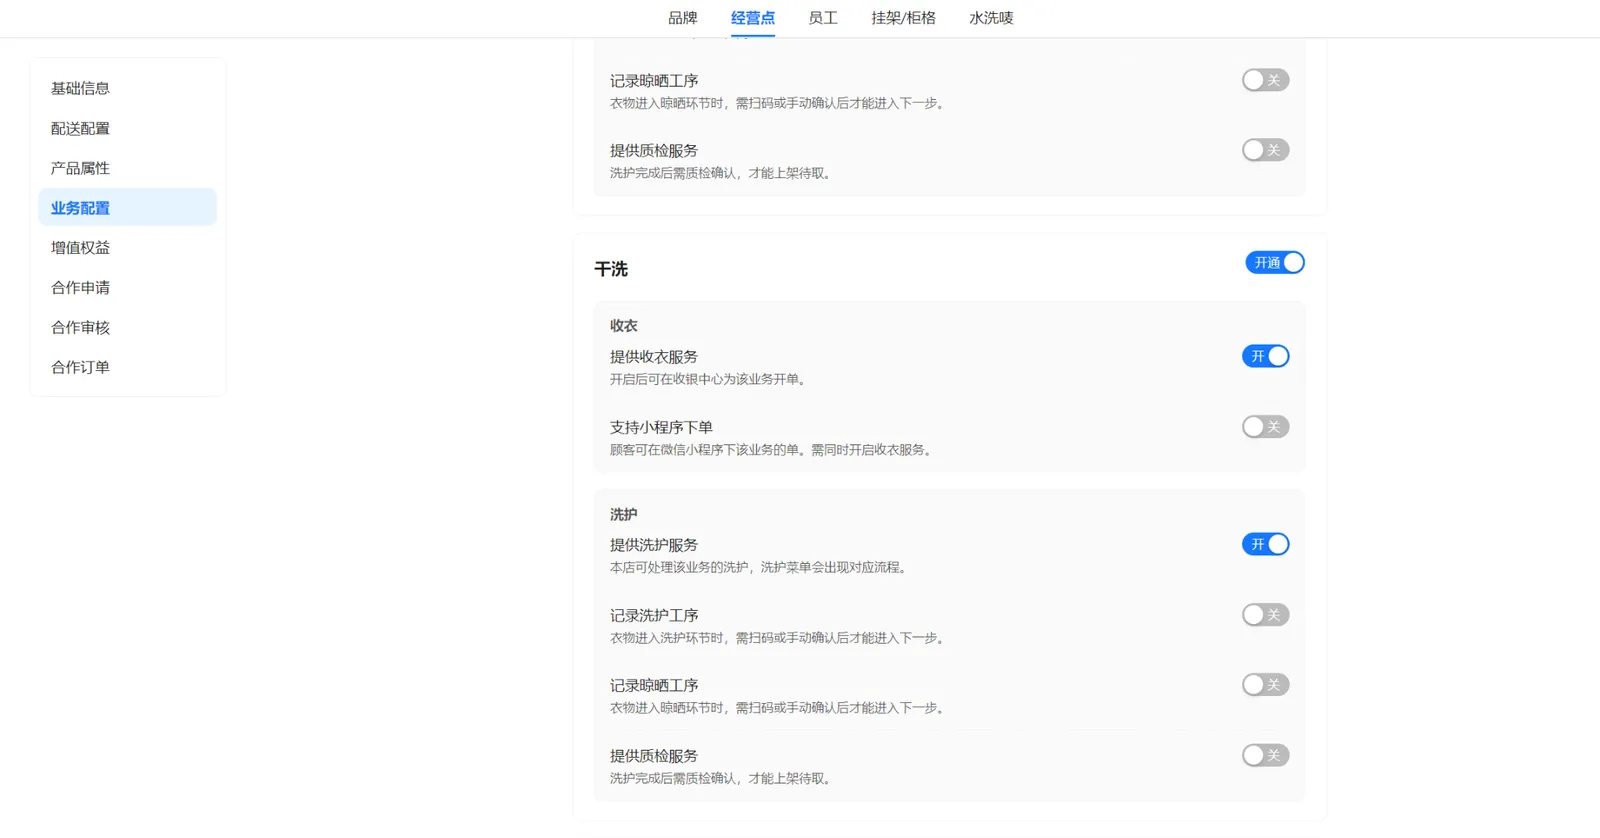Click the 提供洗护服务 label text
The width and height of the screenshot is (1600, 838).
pyautogui.click(x=654, y=545)
